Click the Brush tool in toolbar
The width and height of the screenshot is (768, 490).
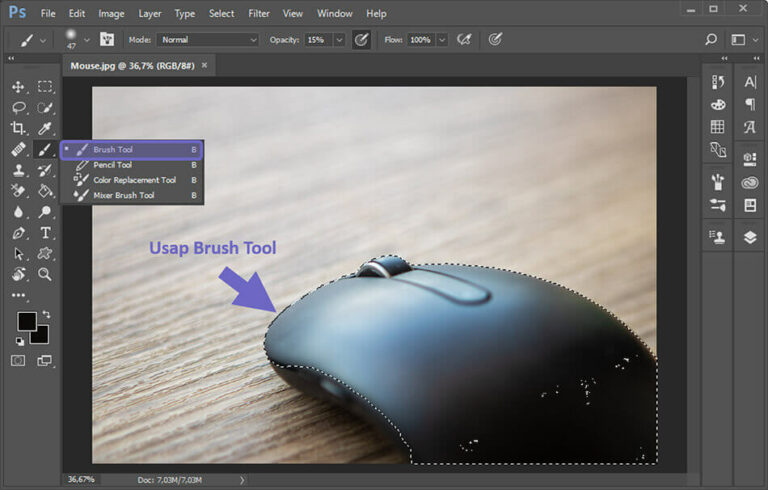[x=45, y=149]
